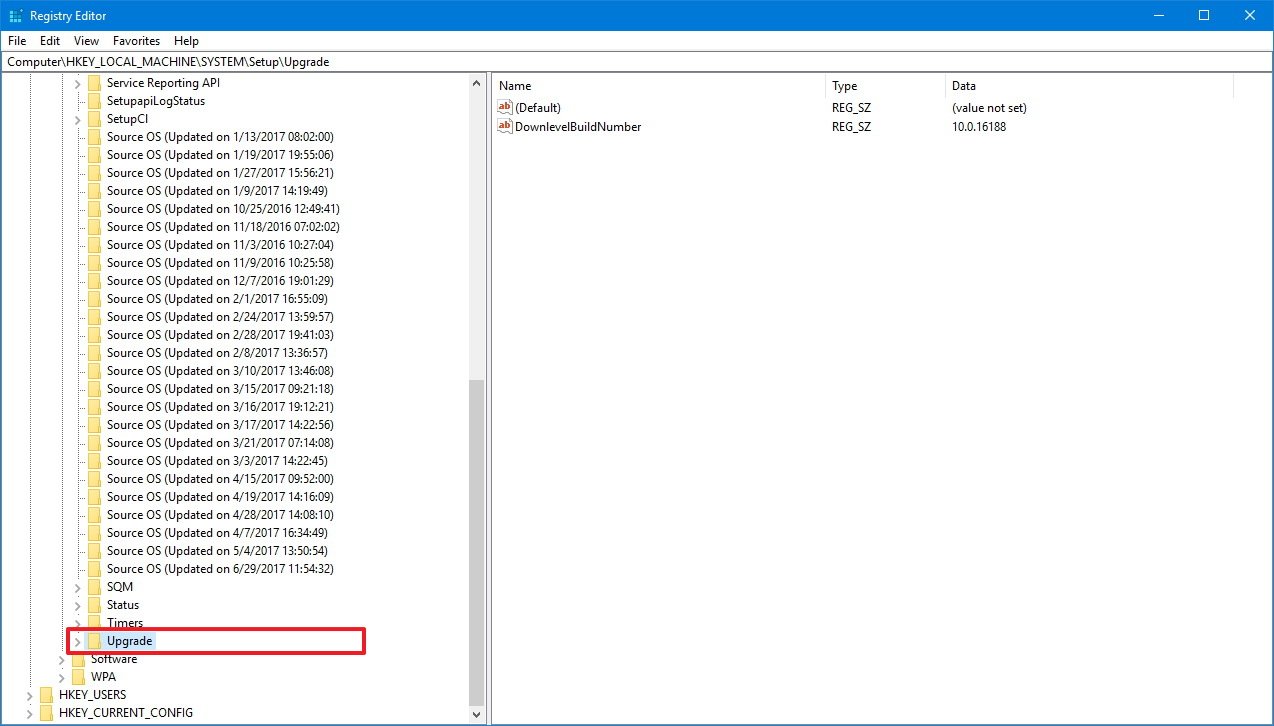Click folder icon for Source OS 11/3/2016 10:27:04
This screenshot has height=726, width=1274.
click(x=94, y=245)
